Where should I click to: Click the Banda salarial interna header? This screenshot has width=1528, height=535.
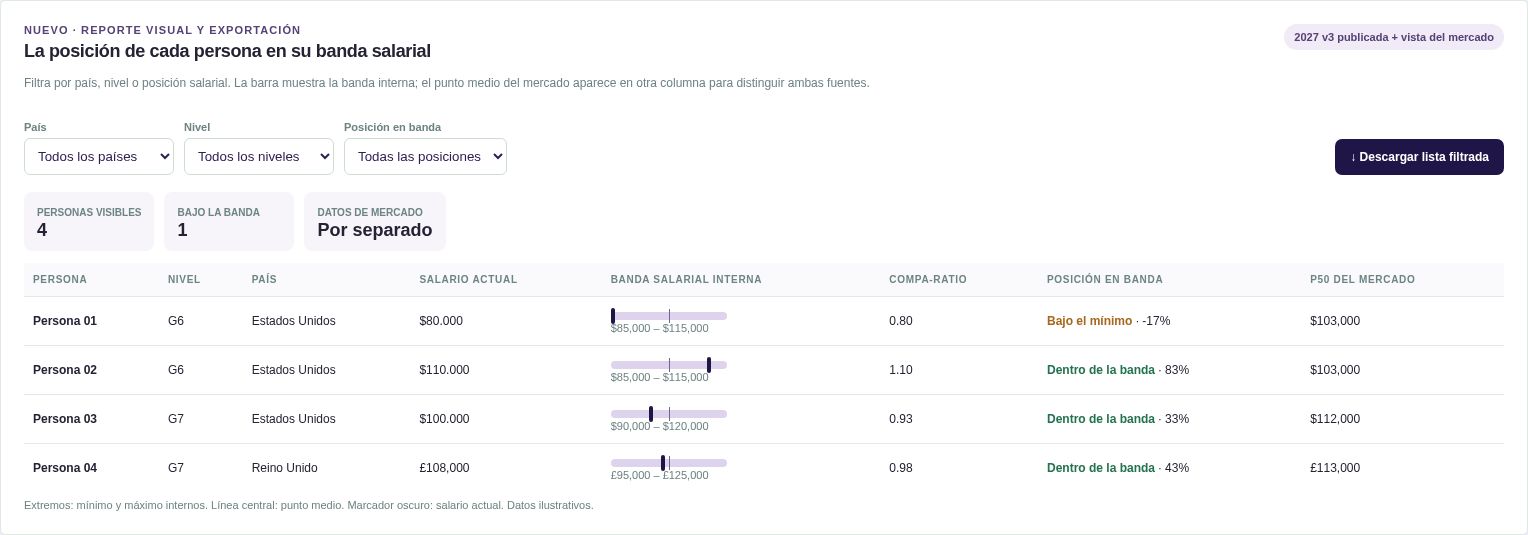pyautogui.click(x=686, y=280)
